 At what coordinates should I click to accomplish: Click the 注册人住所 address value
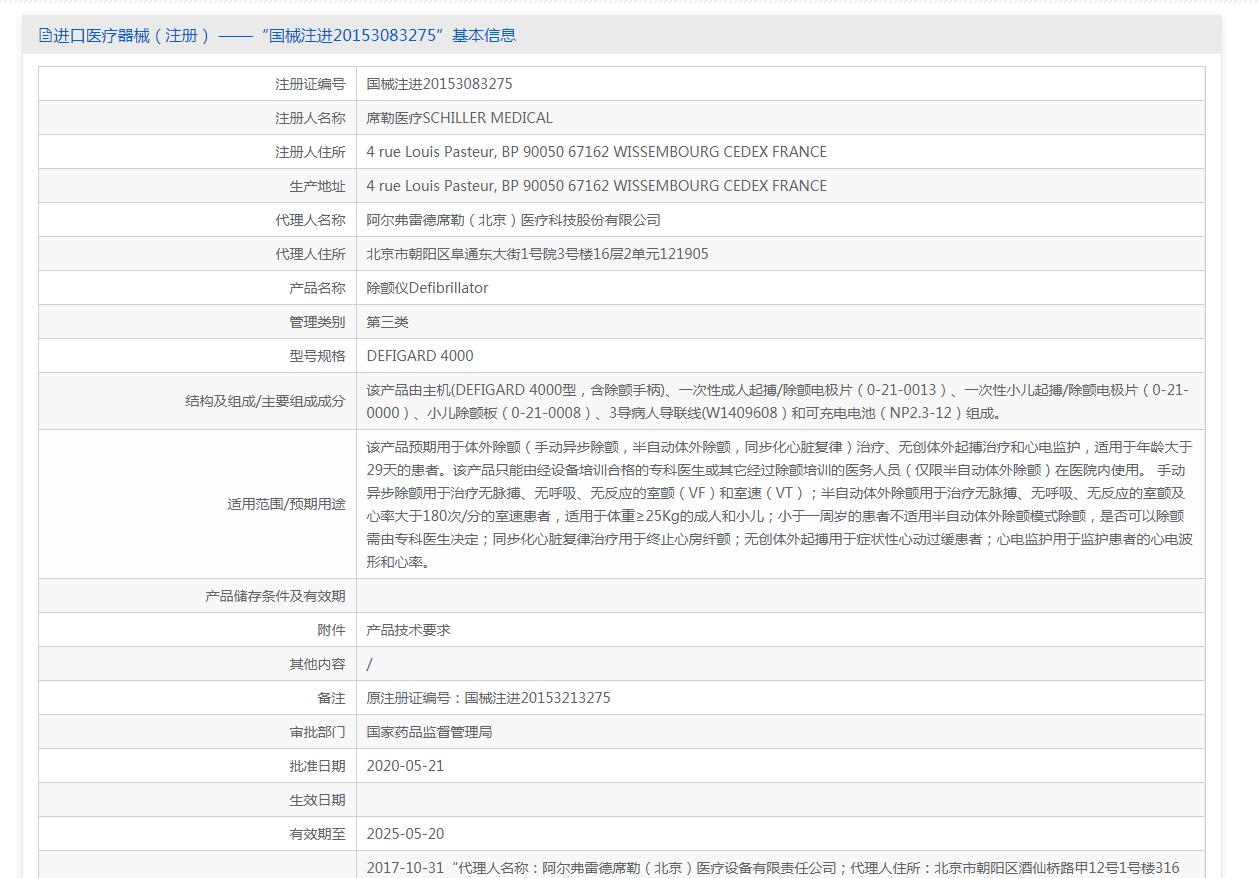tap(596, 152)
